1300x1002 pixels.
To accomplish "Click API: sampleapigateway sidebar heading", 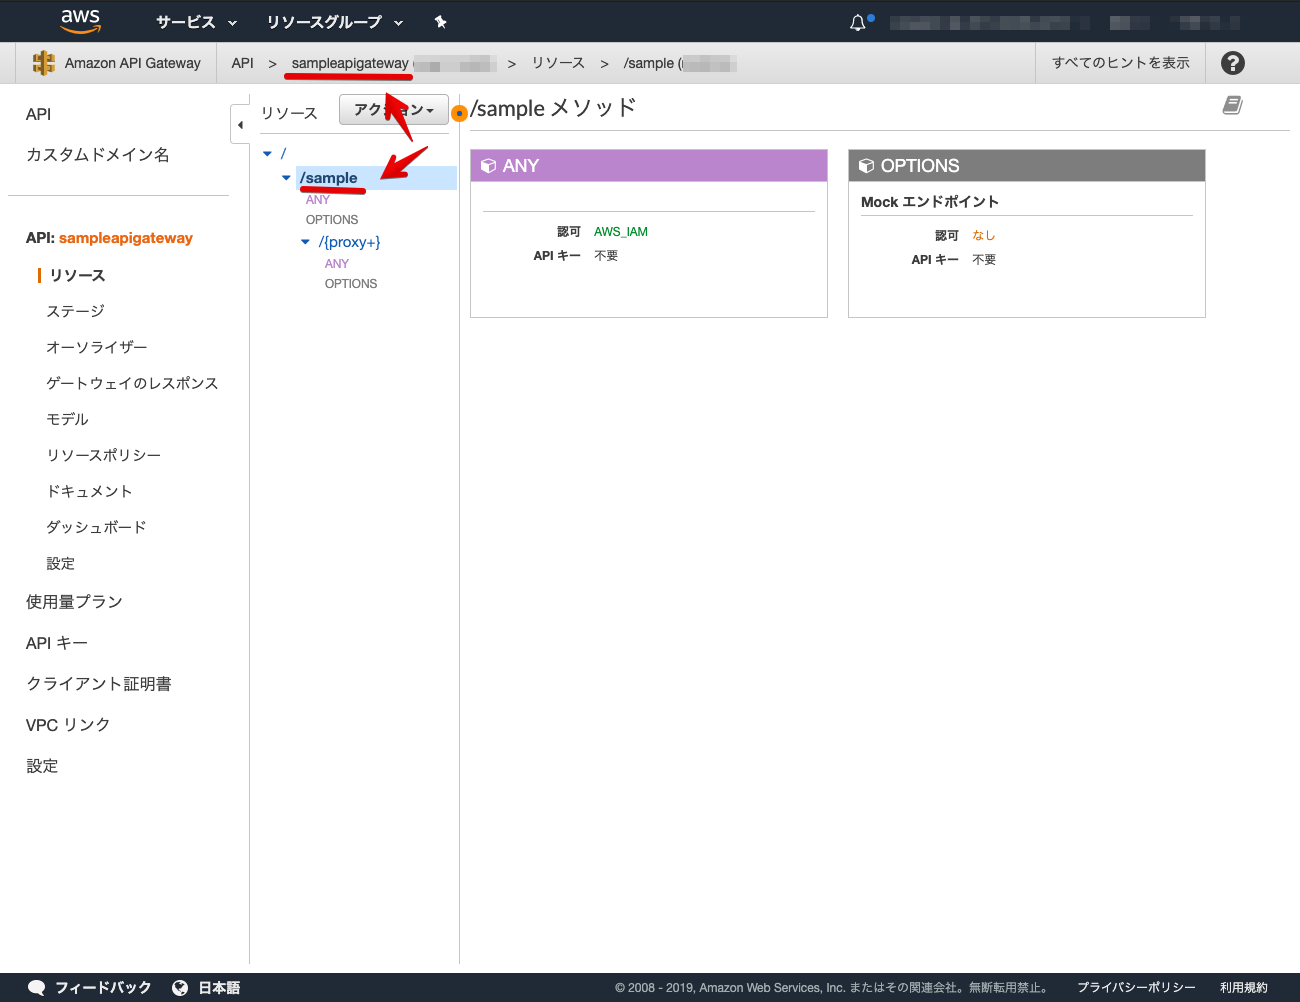I will 109,238.
